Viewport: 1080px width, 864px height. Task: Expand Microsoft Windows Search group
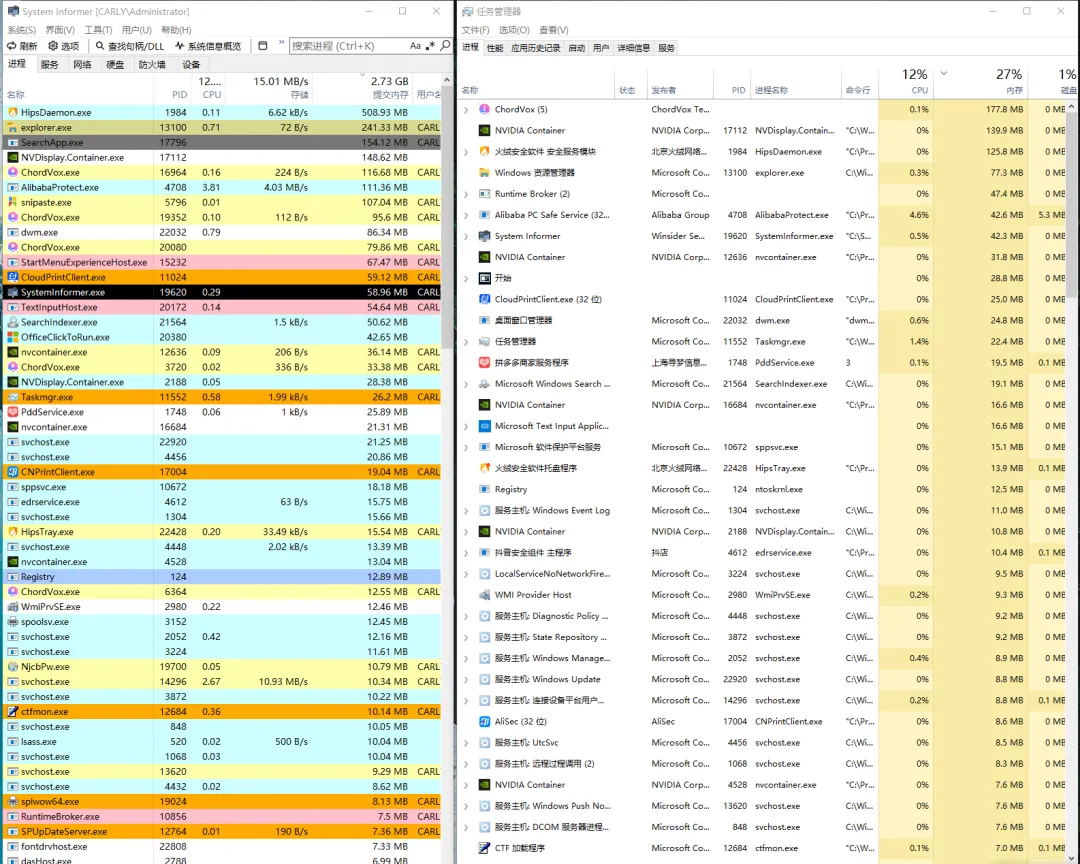coord(466,384)
